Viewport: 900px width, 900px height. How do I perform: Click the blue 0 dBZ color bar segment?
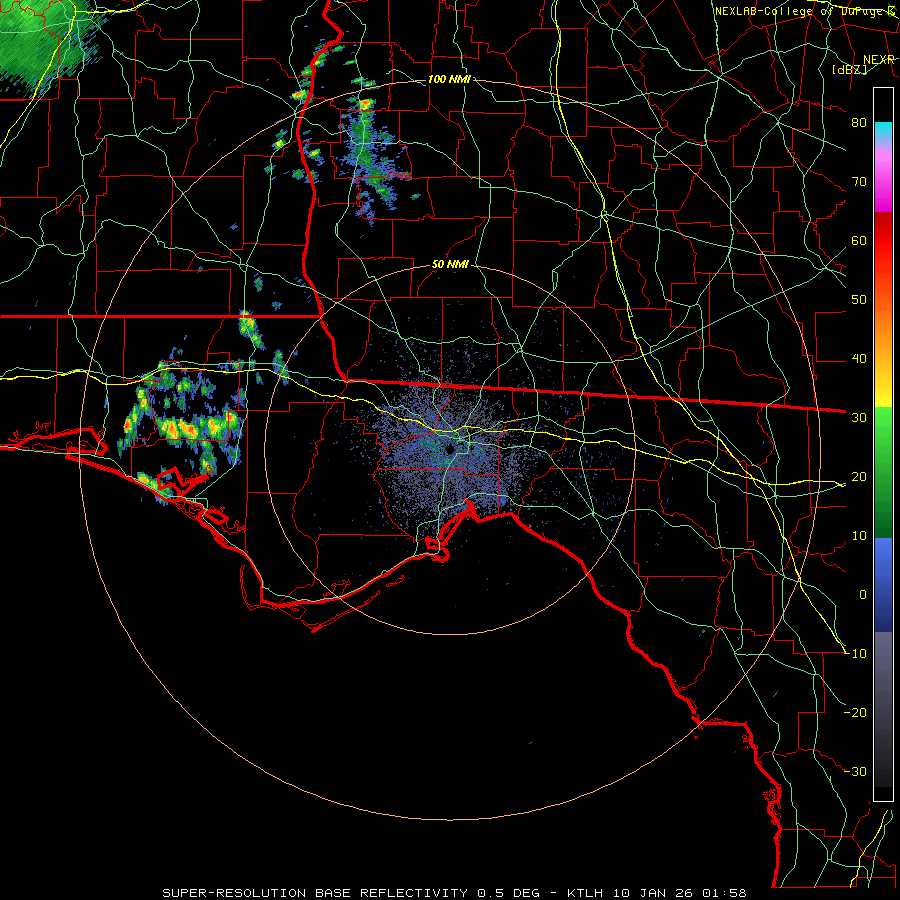[x=883, y=585]
